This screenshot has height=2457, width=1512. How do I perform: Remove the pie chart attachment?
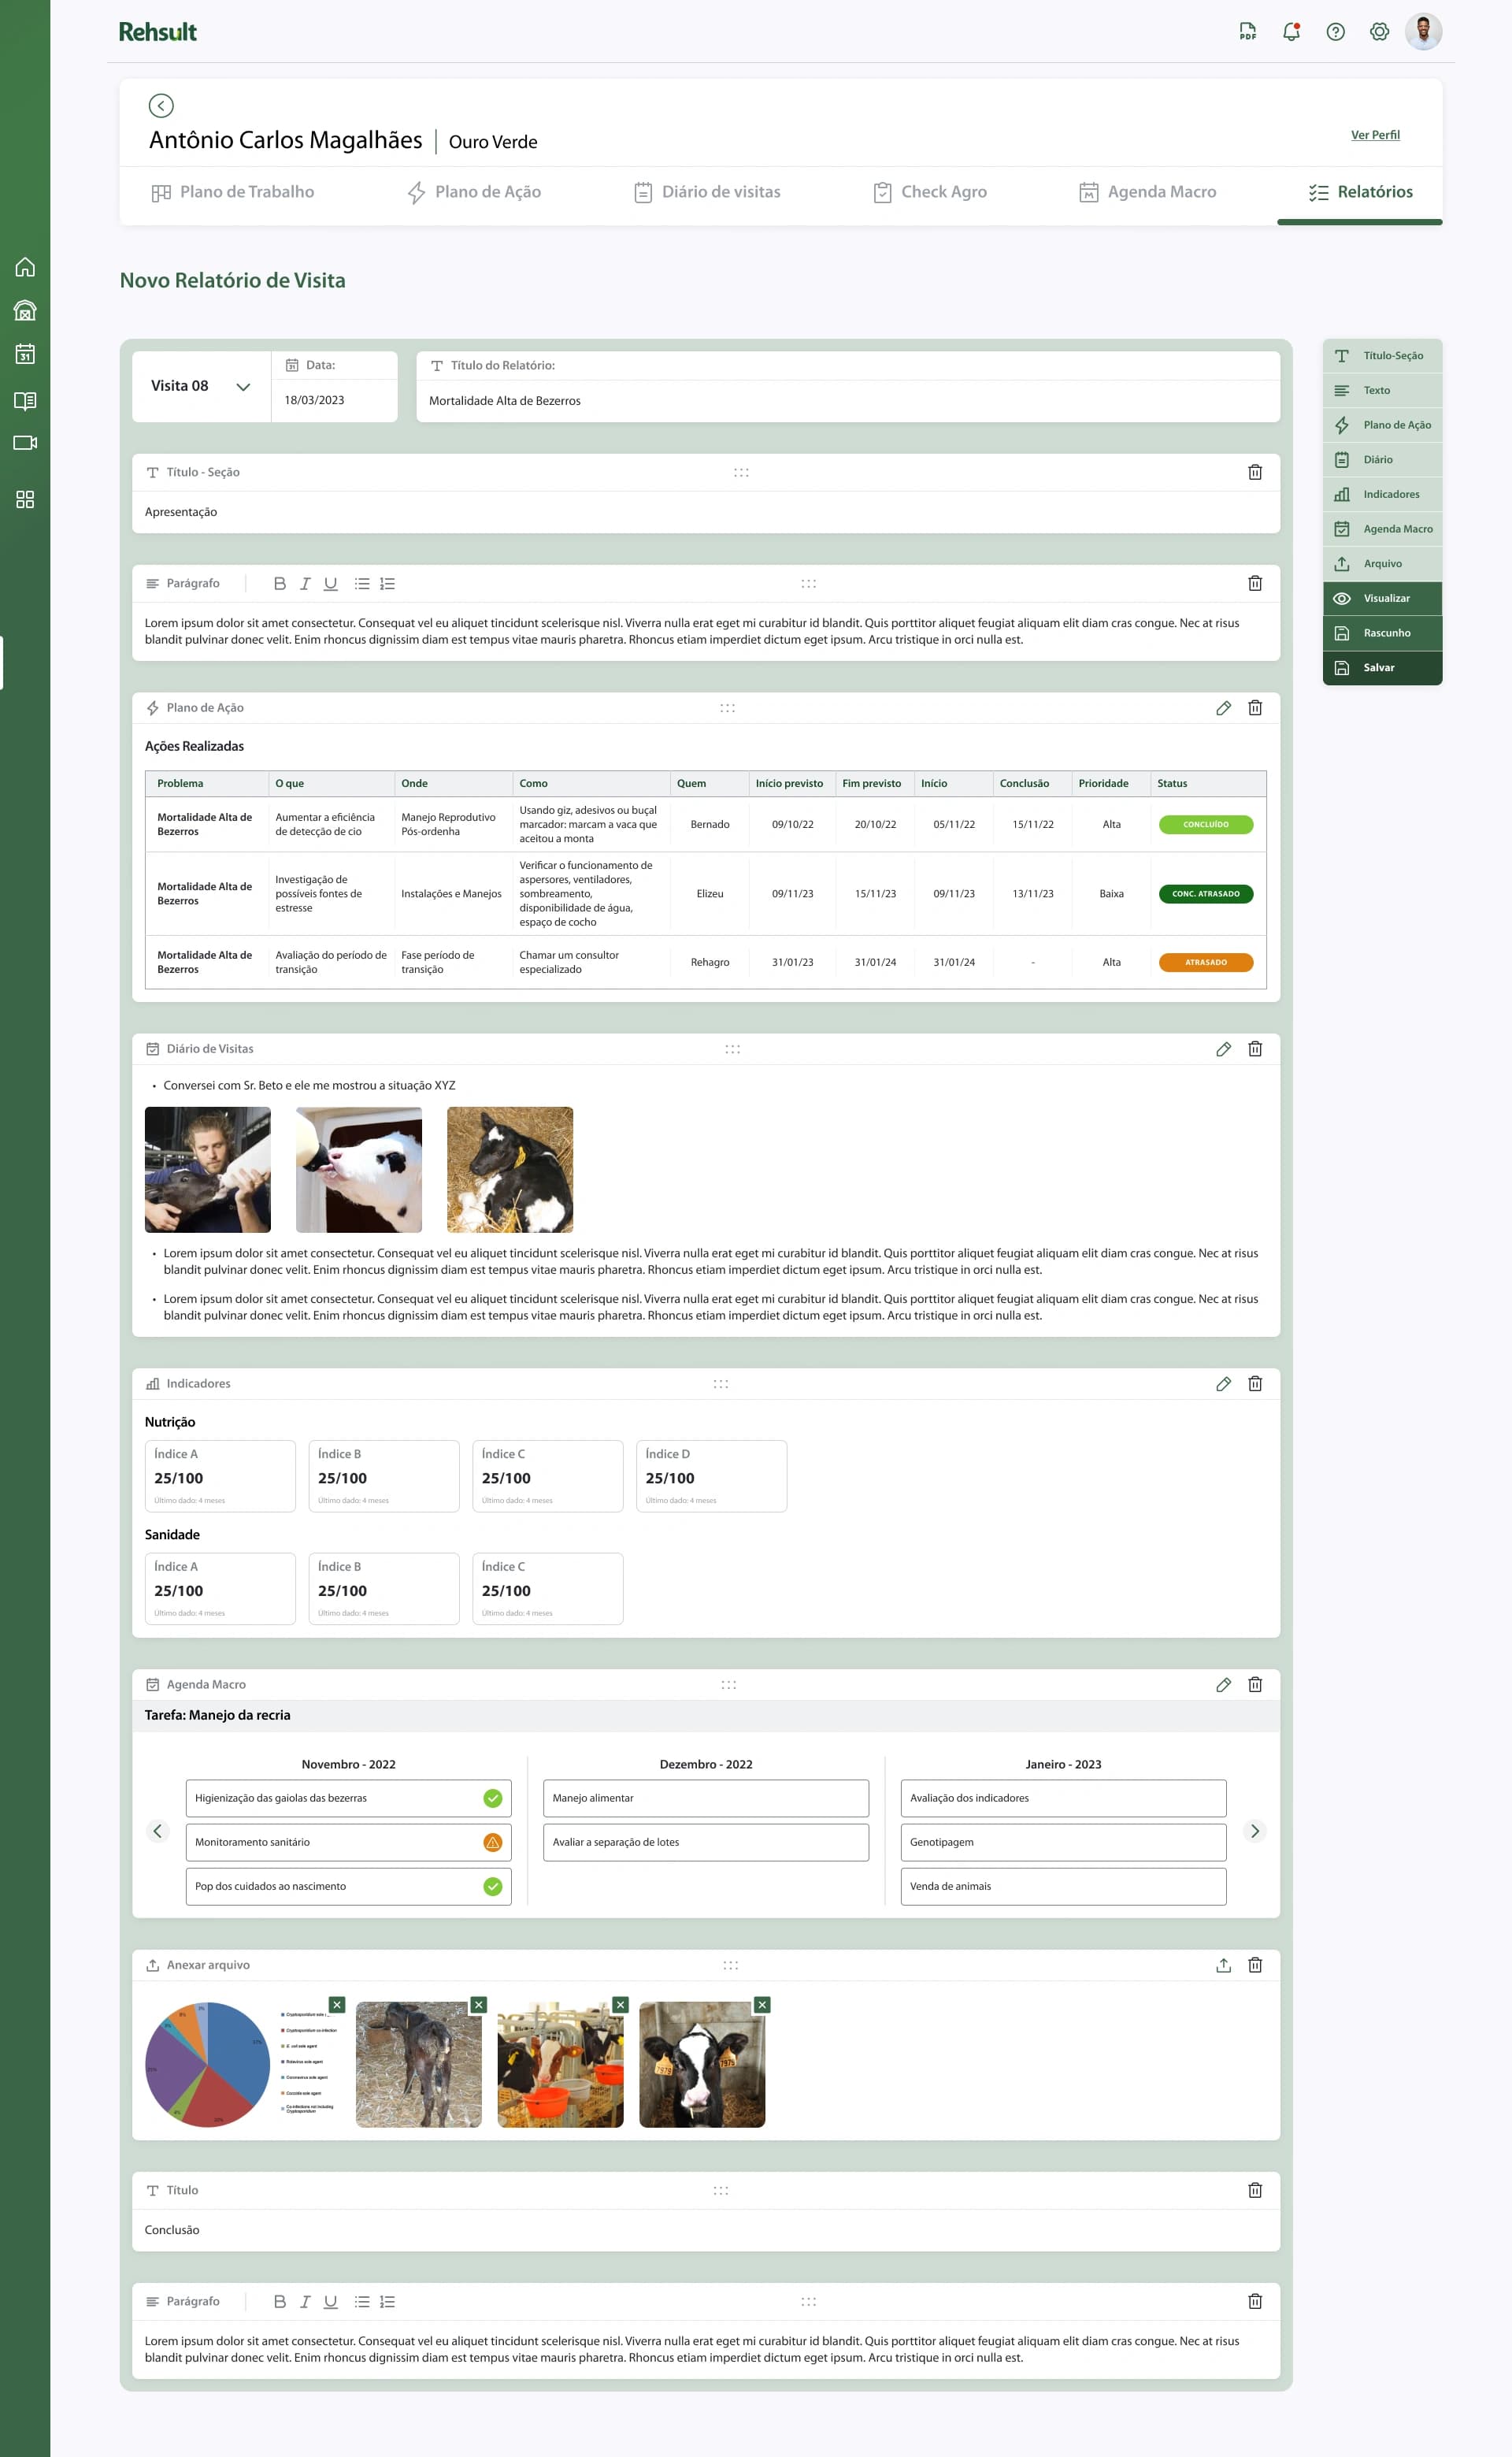pos(337,2005)
